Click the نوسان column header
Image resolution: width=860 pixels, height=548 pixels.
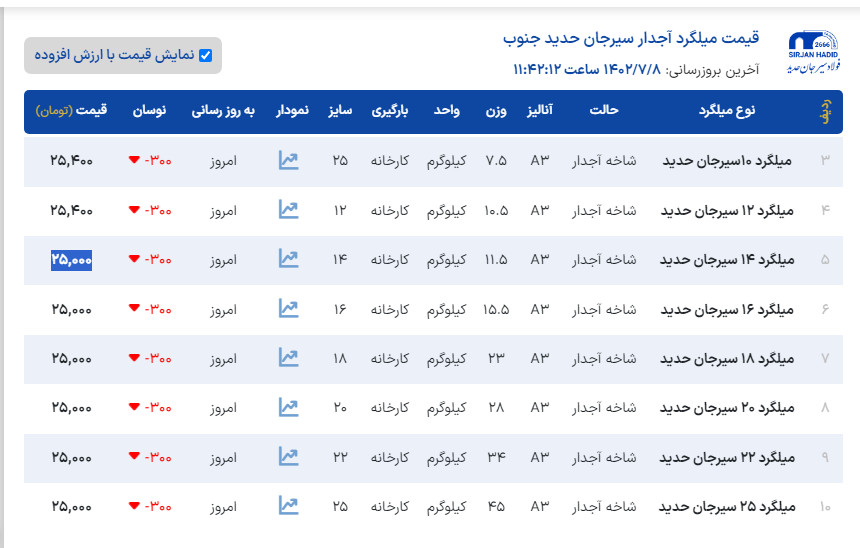(150, 110)
